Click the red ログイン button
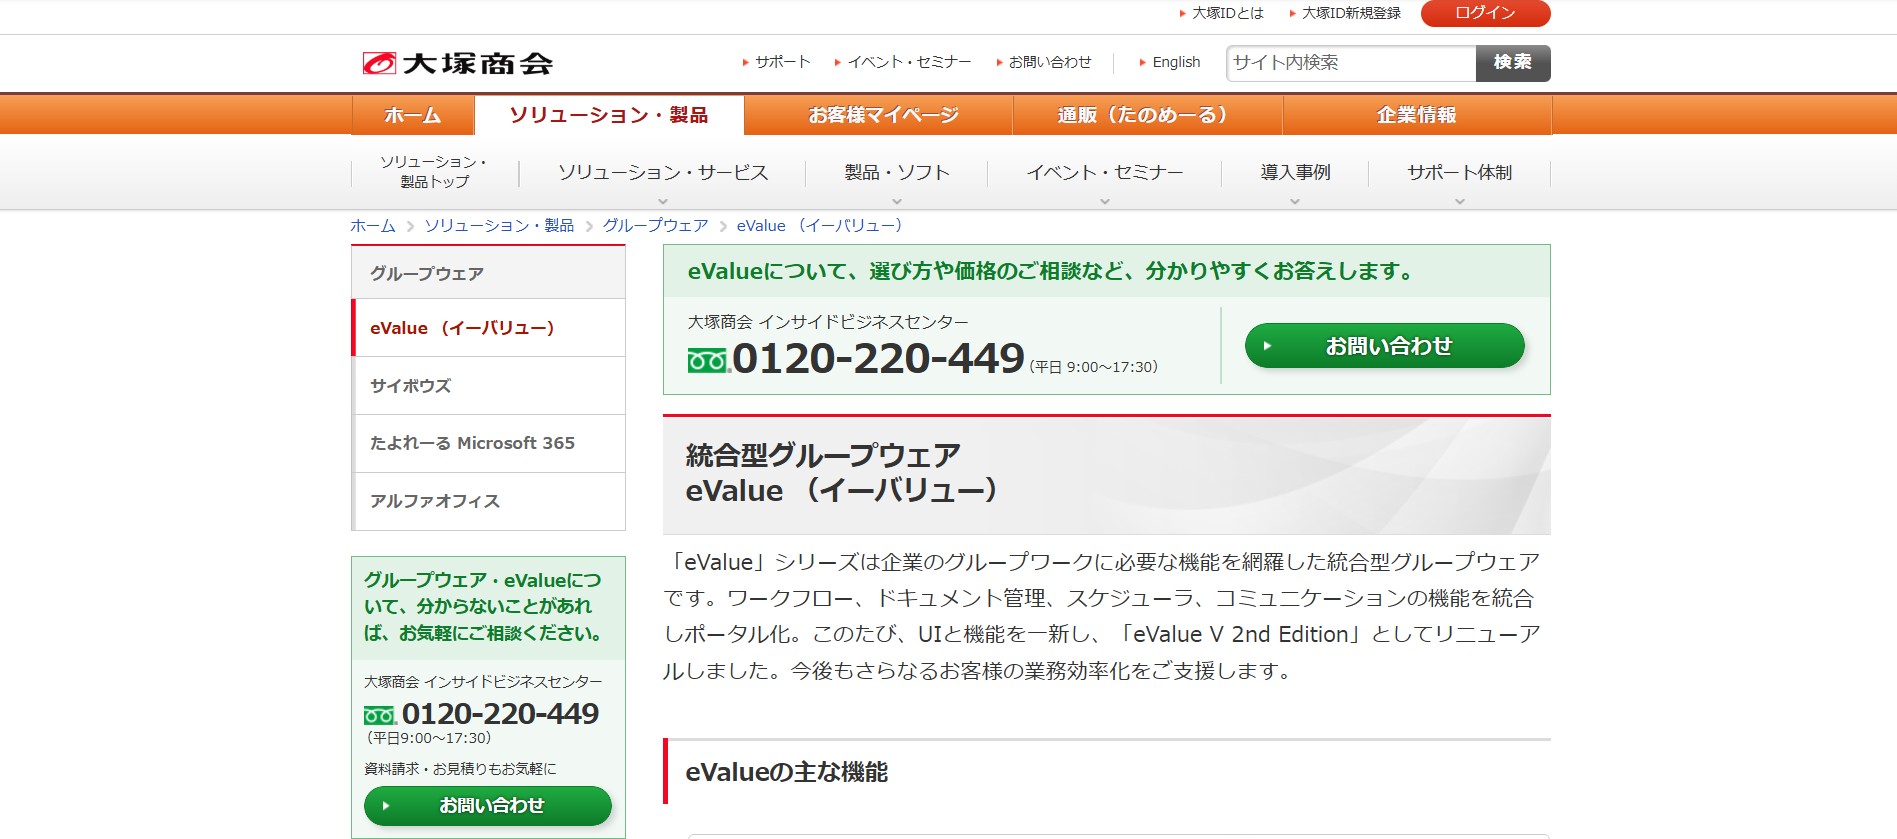Image resolution: width=1897 pixels, height=839 pixels. point(1485,13)
